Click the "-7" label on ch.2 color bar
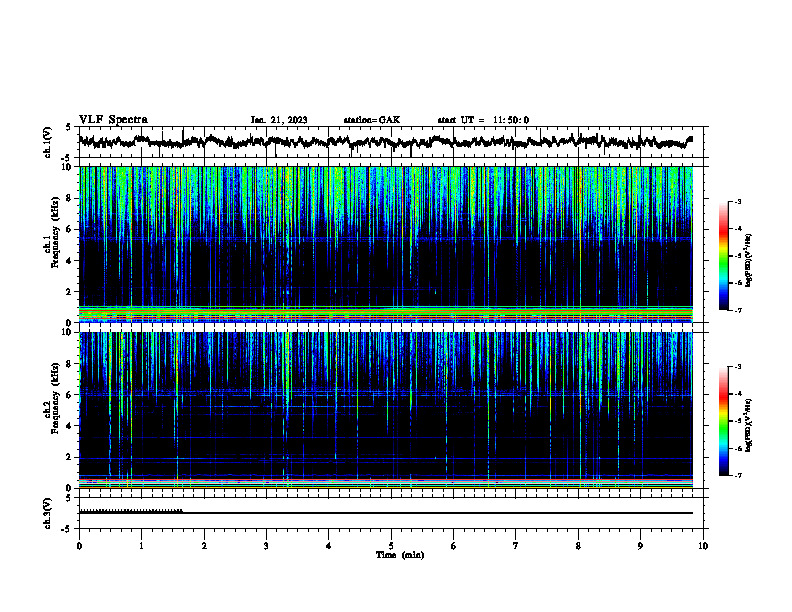The image size is (792, 612). click(737, 476)
